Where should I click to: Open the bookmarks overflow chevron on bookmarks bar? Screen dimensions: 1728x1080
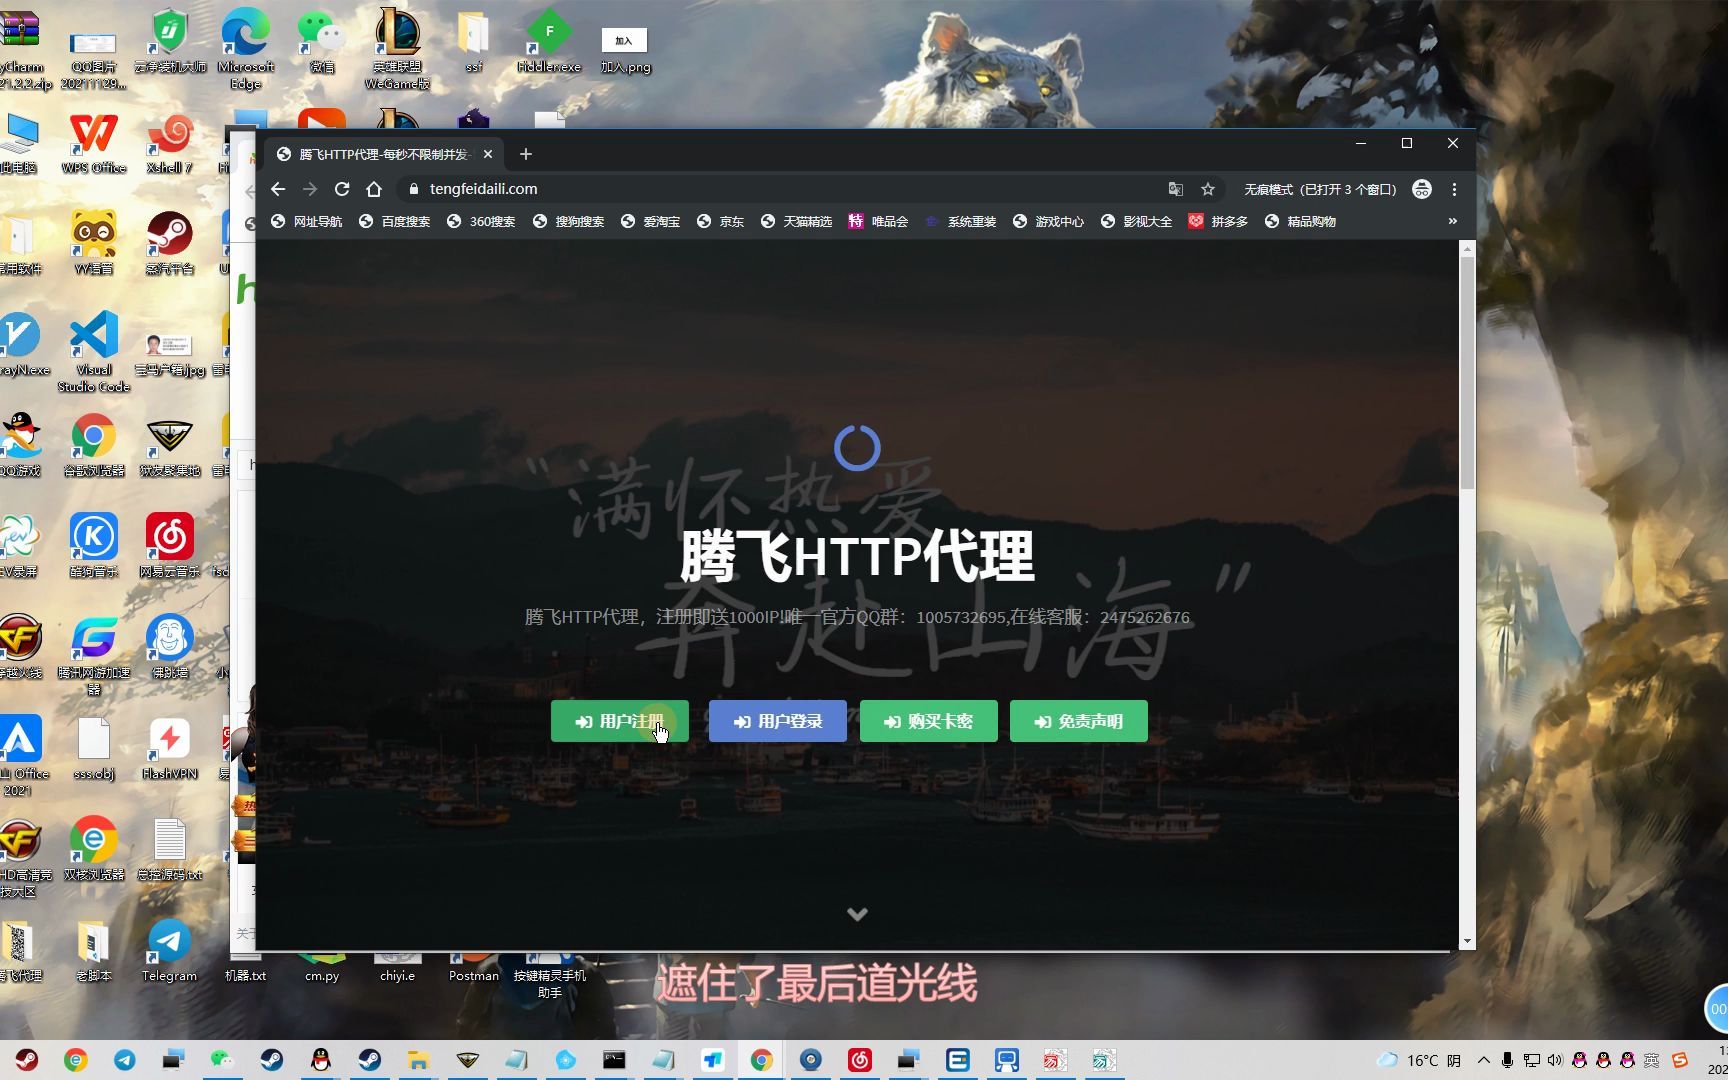(1452, 221)
